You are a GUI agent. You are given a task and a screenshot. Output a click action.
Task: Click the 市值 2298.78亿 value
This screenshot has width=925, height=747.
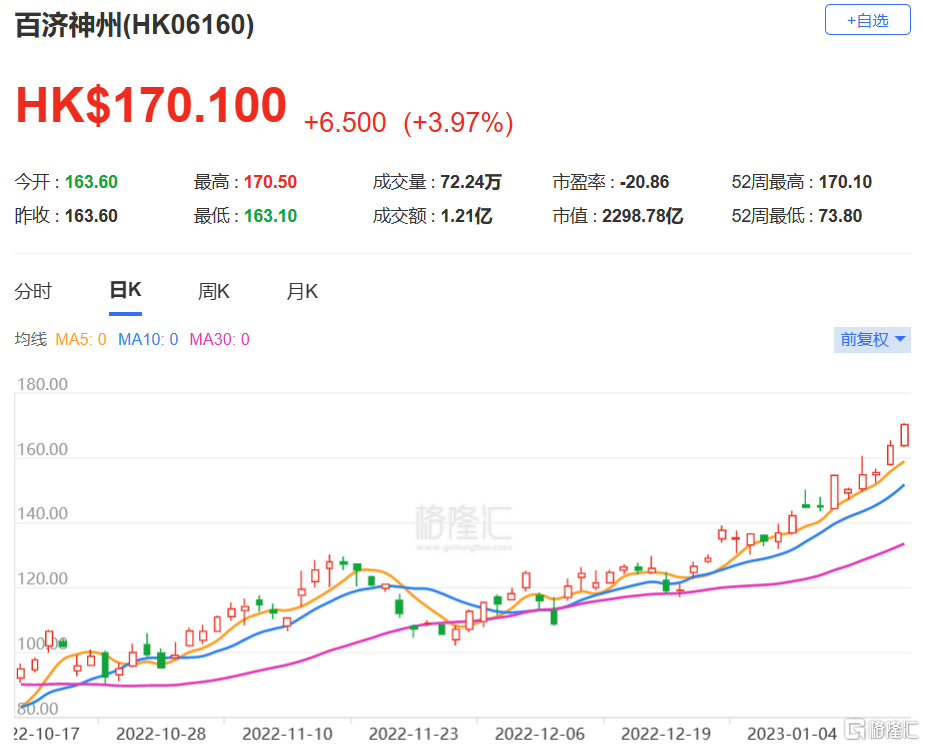tap(640, 216)
